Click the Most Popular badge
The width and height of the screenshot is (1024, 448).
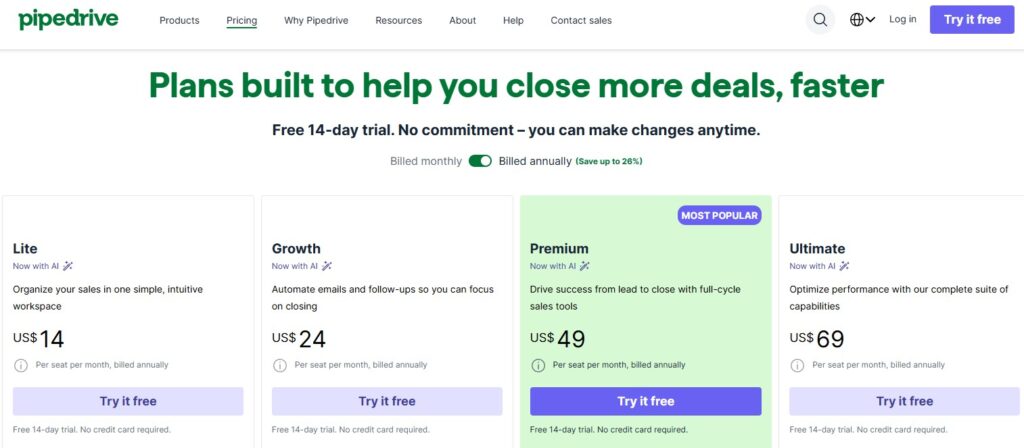[719, 215]
